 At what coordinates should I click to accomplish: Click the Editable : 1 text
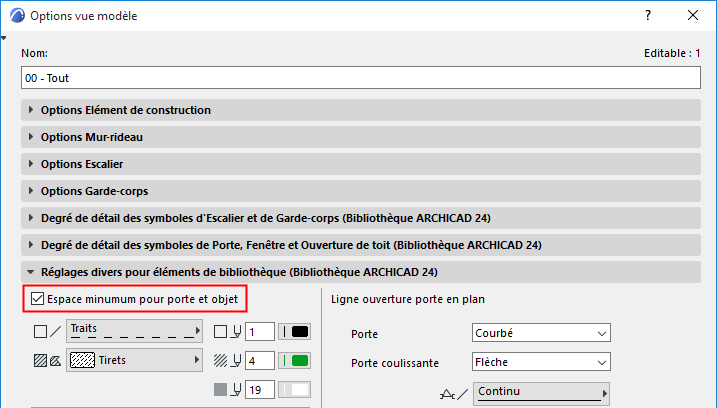pyautogui.click(x=672, y=53)
